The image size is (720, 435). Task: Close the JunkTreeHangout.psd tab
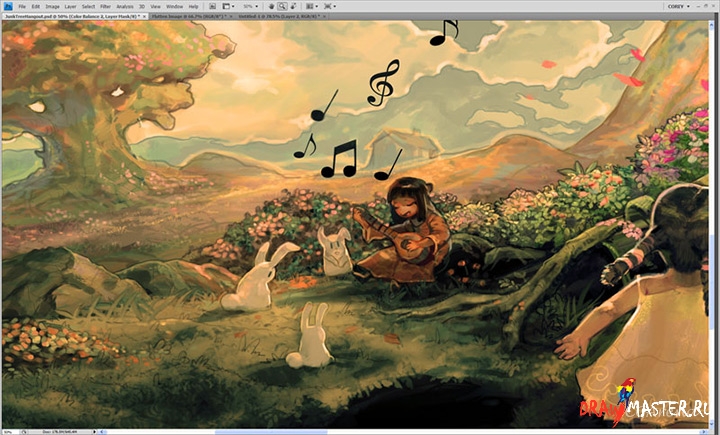(x=145, y=16)
